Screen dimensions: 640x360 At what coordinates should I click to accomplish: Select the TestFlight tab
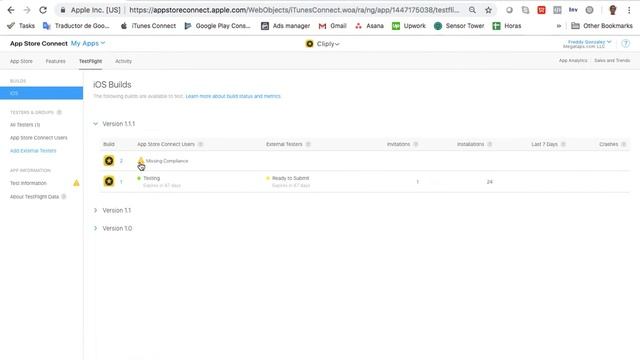coord(91,61)
